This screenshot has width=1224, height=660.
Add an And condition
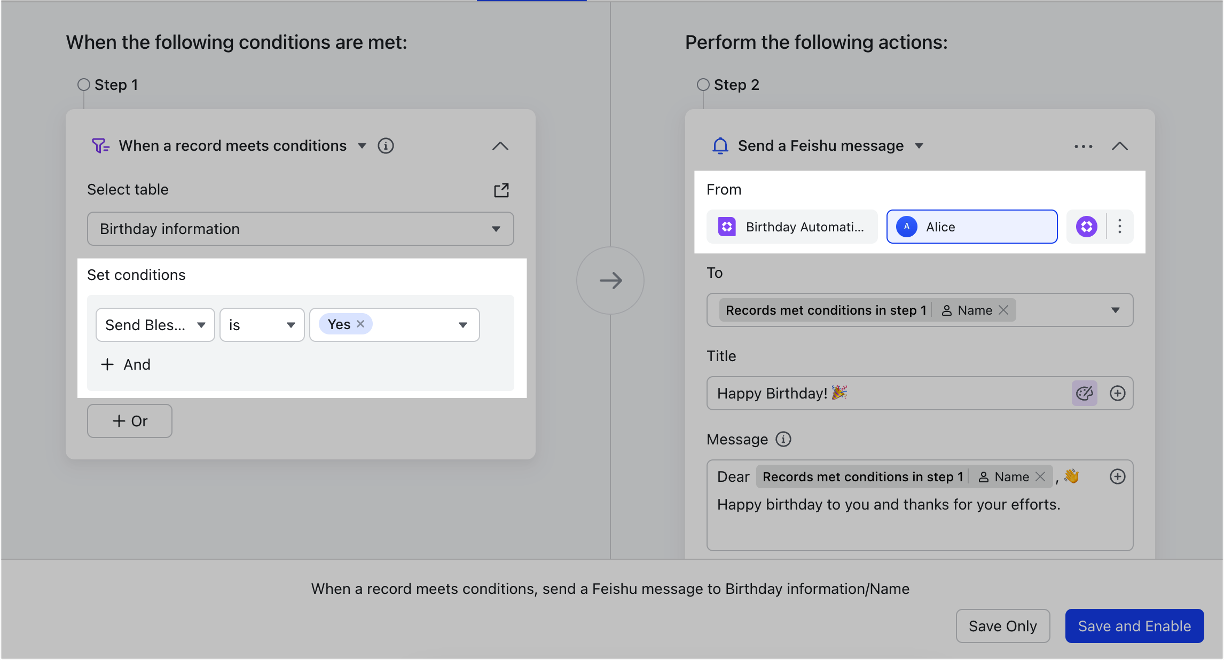tap(126, 365)
